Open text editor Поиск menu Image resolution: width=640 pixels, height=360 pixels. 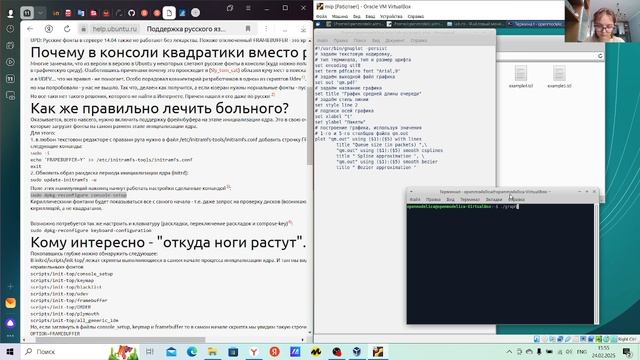point(360,41)
